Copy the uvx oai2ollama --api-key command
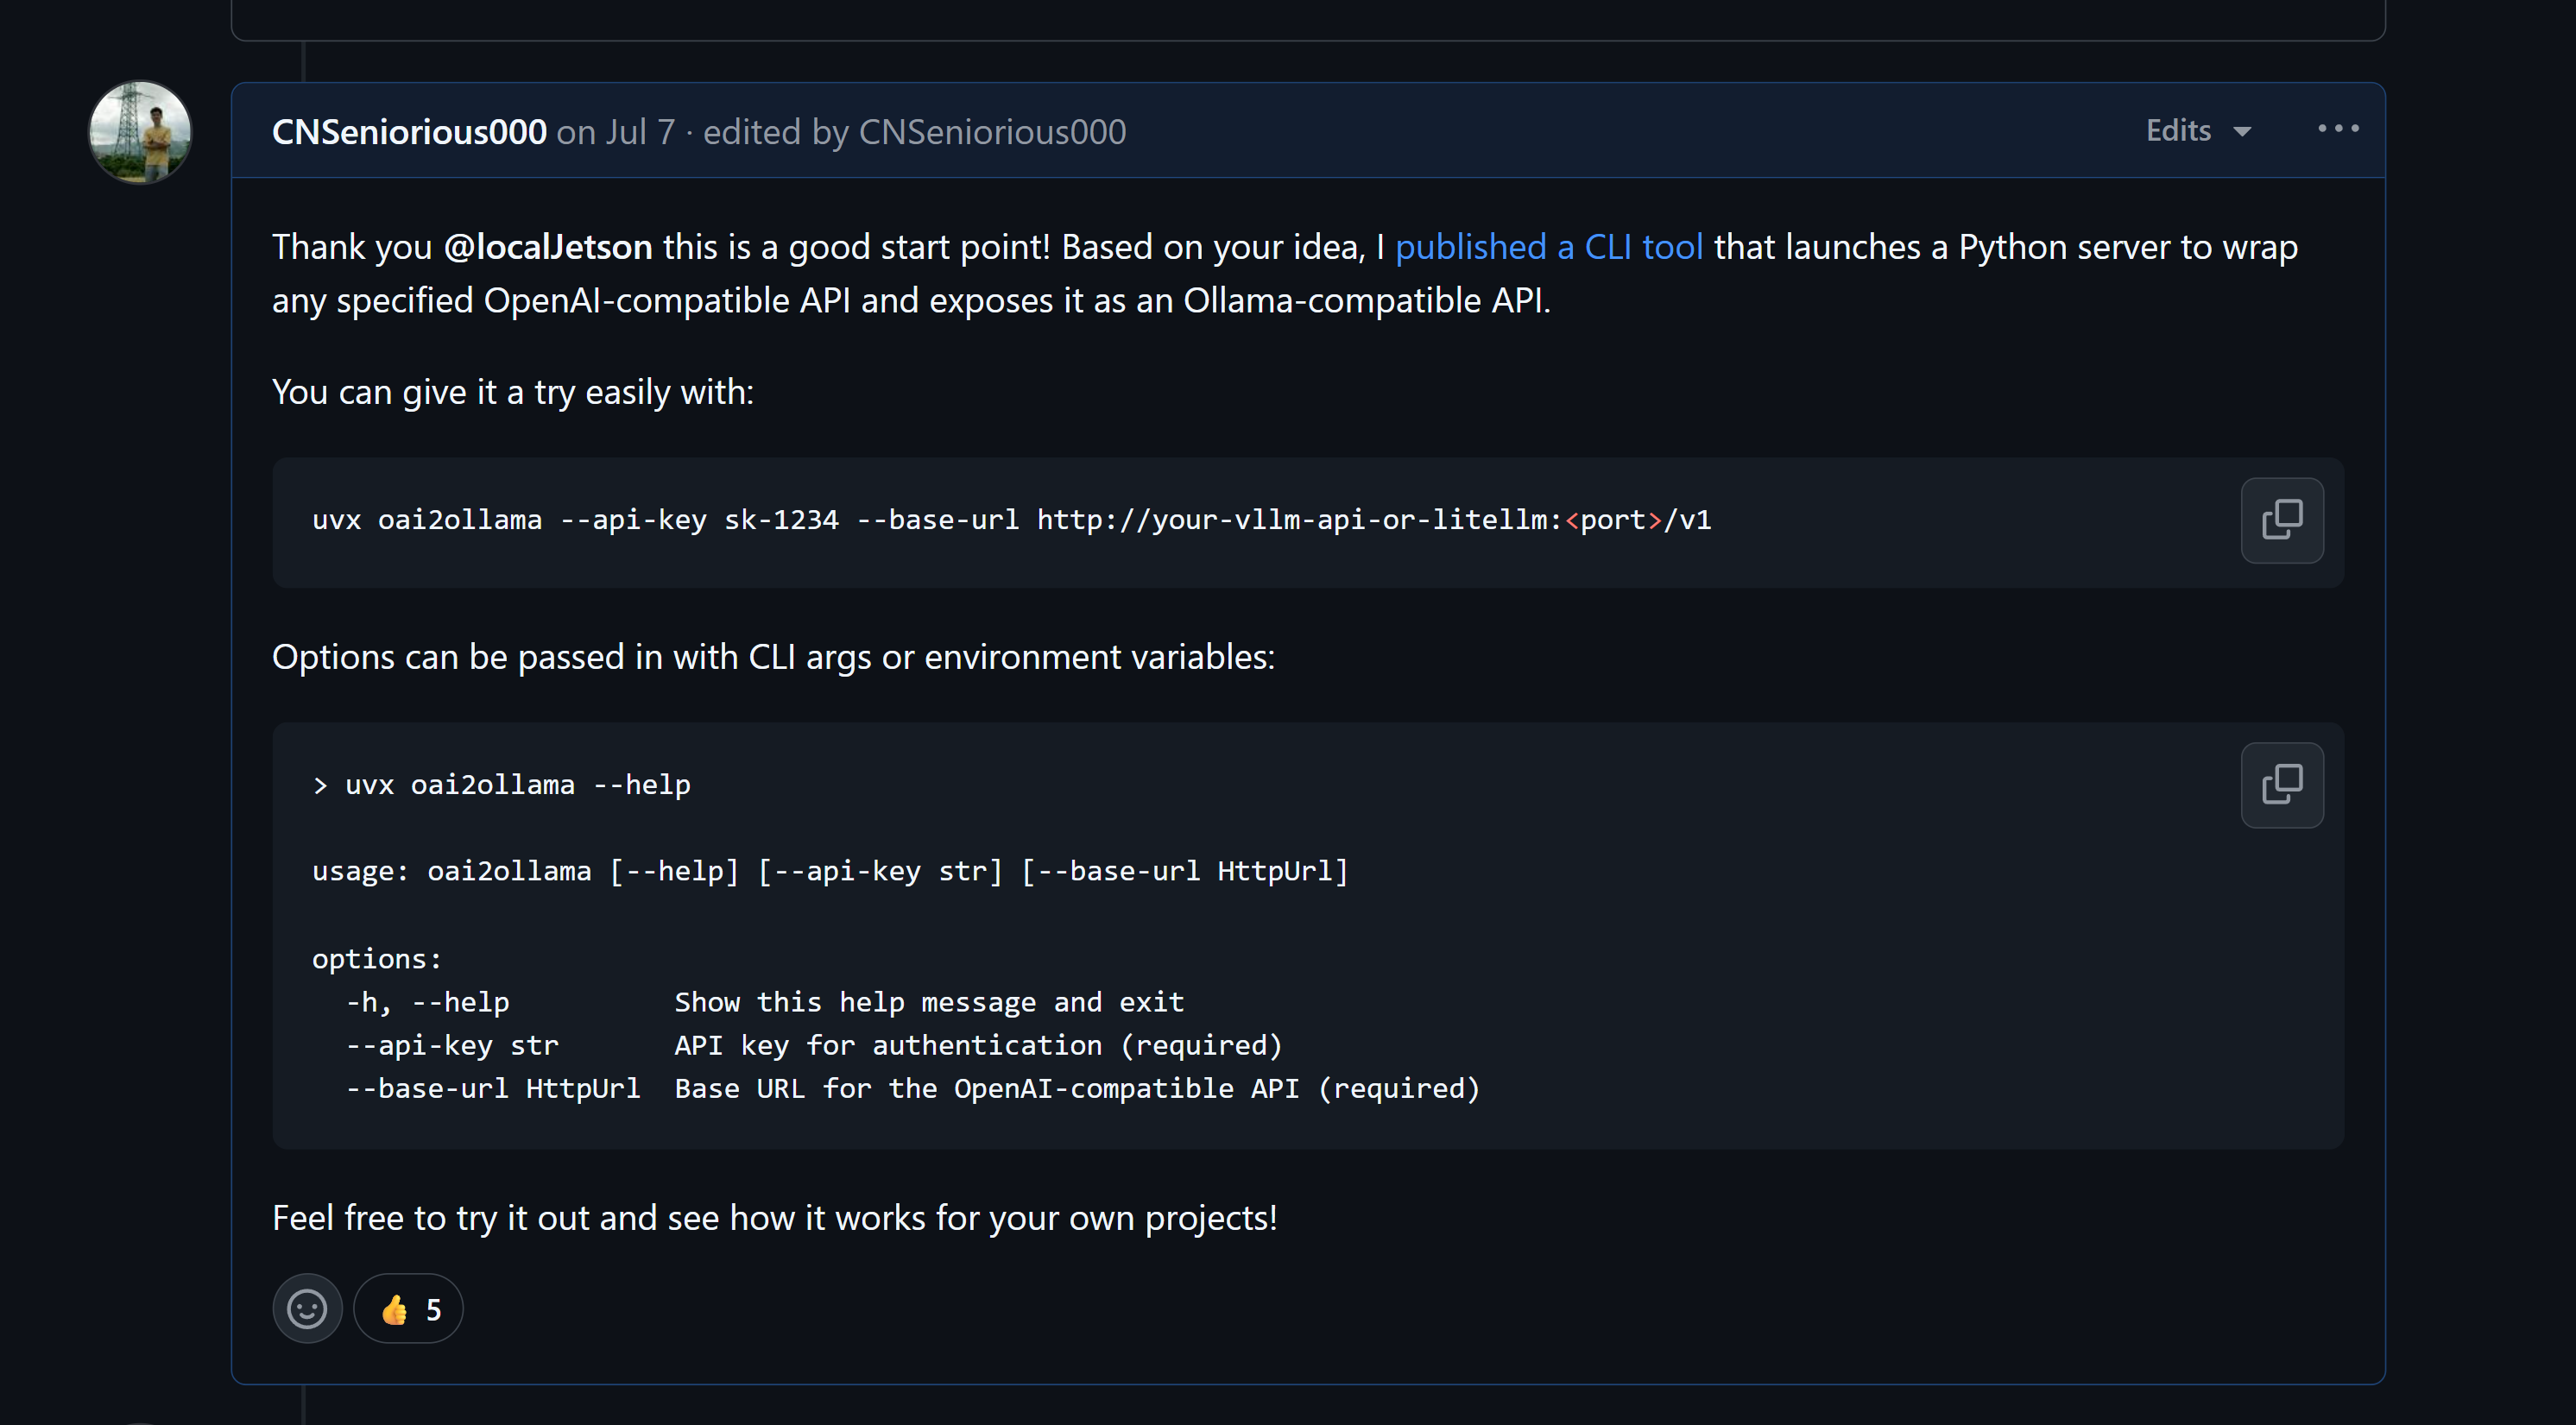The width and height of the screenshot is (2576, 1425). [x=2282, y=520]
